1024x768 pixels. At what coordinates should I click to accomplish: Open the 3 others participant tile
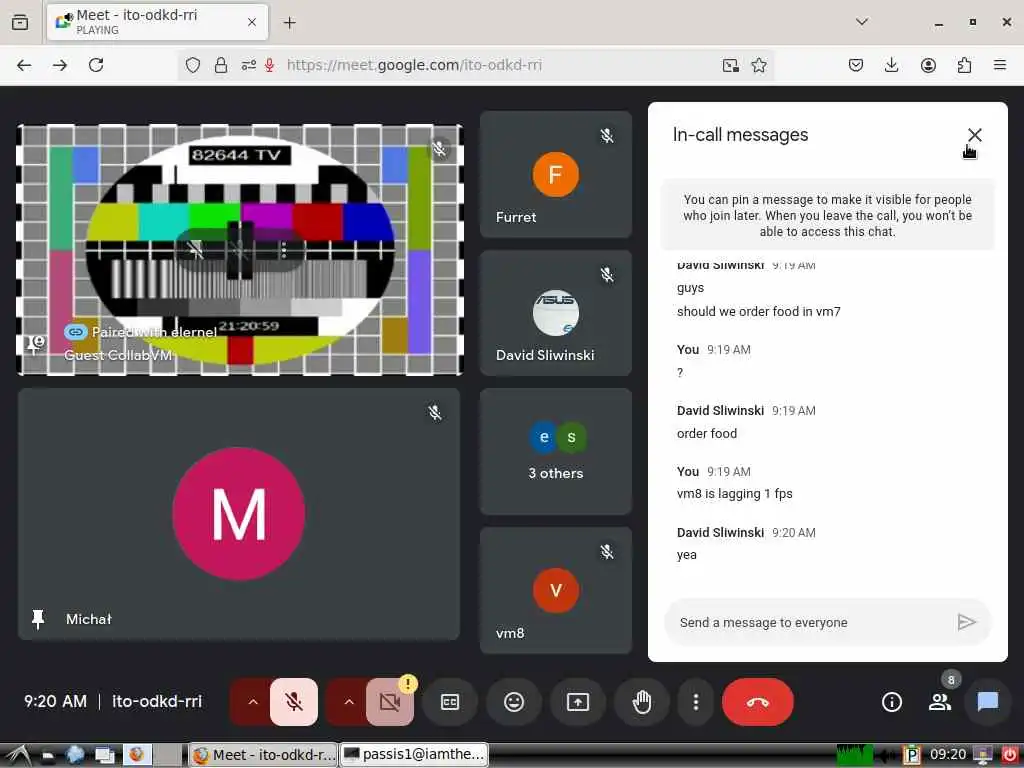tap(556, 451)
